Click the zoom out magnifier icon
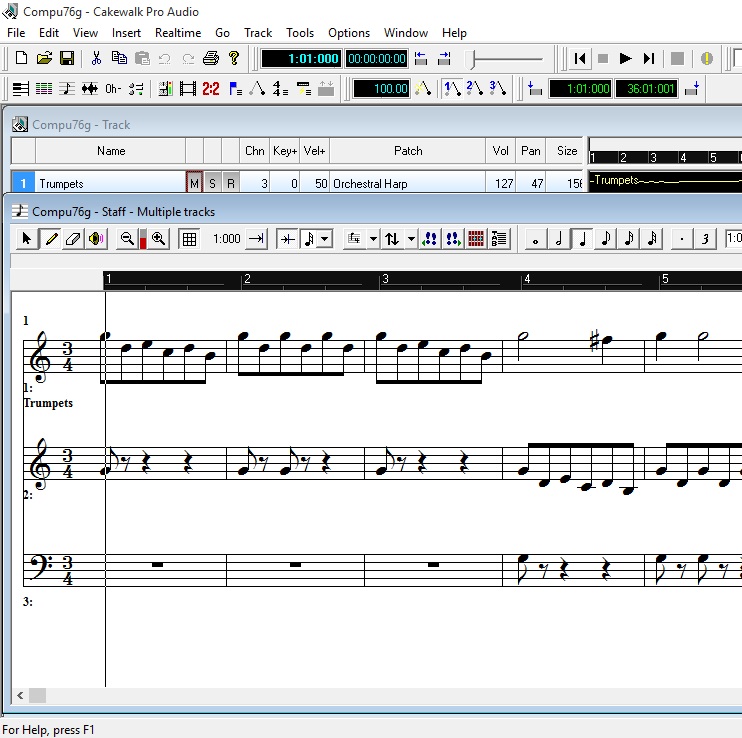Image resolution: width=742 pixels, height=738 pixels. point(127,239)
